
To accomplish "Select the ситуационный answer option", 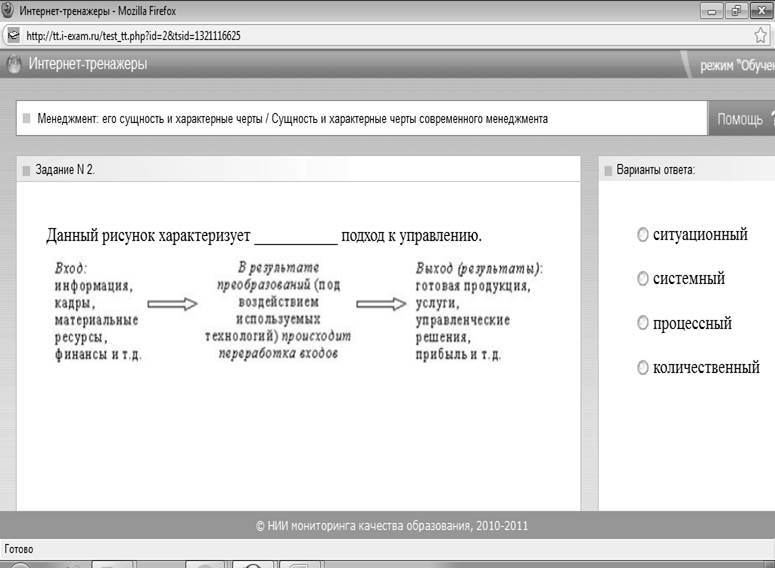I will pos(643,235).
